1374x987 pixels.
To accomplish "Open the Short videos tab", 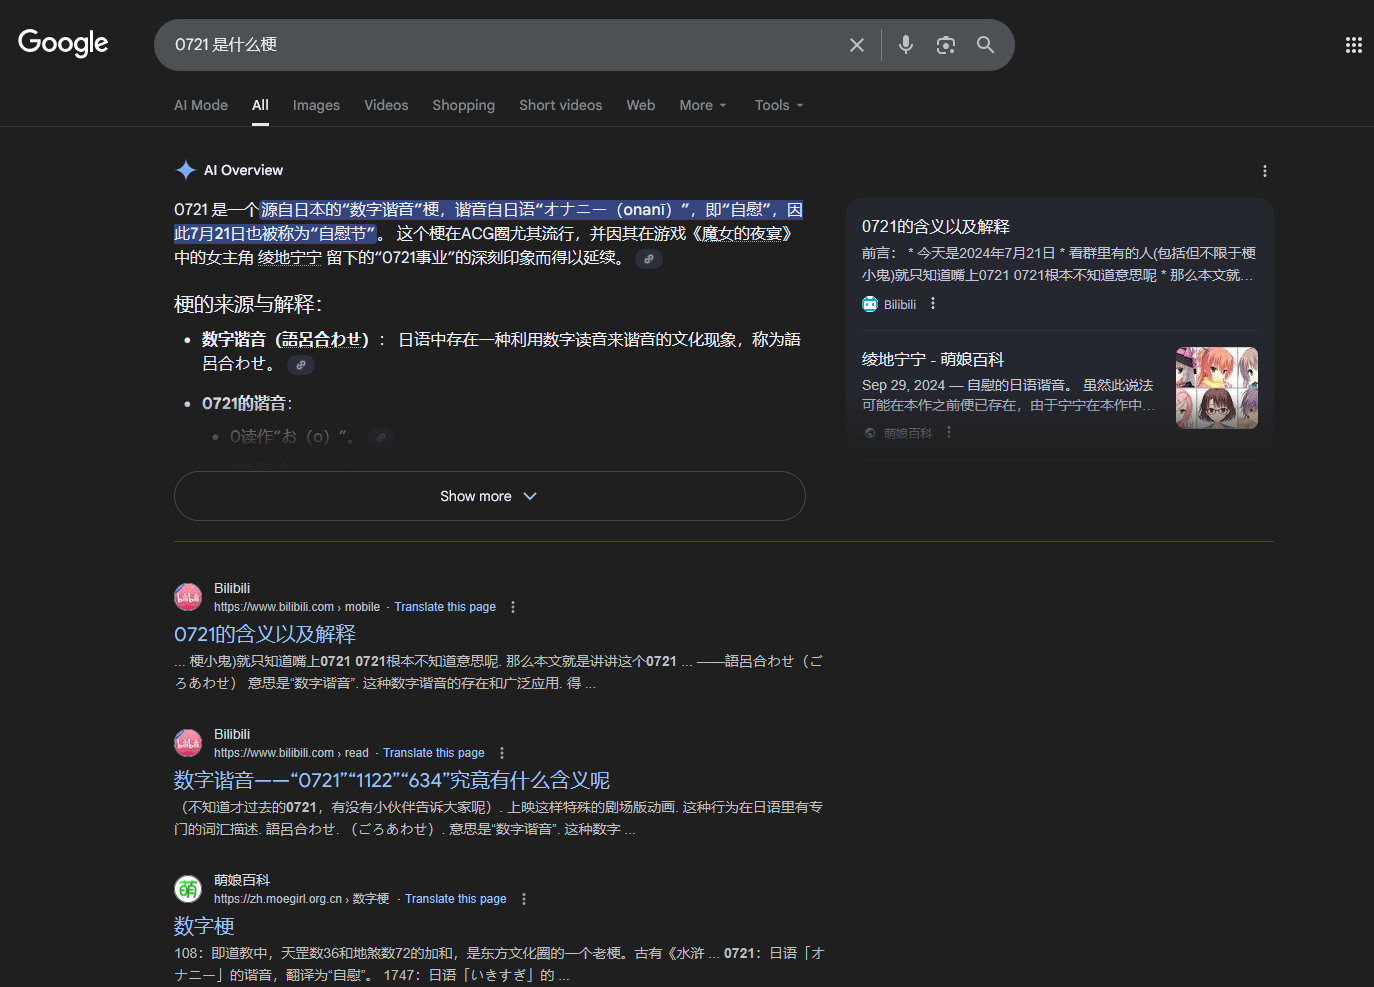I will [x=560, y=105].
